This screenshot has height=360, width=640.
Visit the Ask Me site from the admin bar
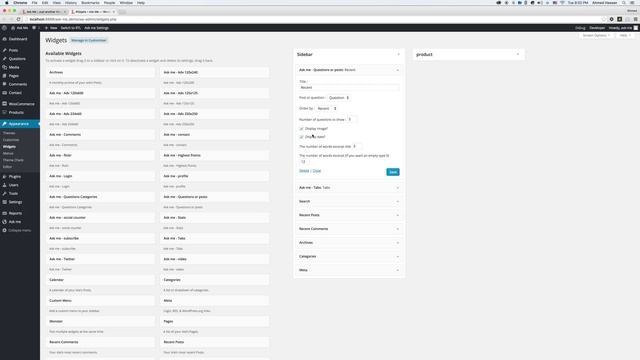pyautogui.click(x=20, y=28)
